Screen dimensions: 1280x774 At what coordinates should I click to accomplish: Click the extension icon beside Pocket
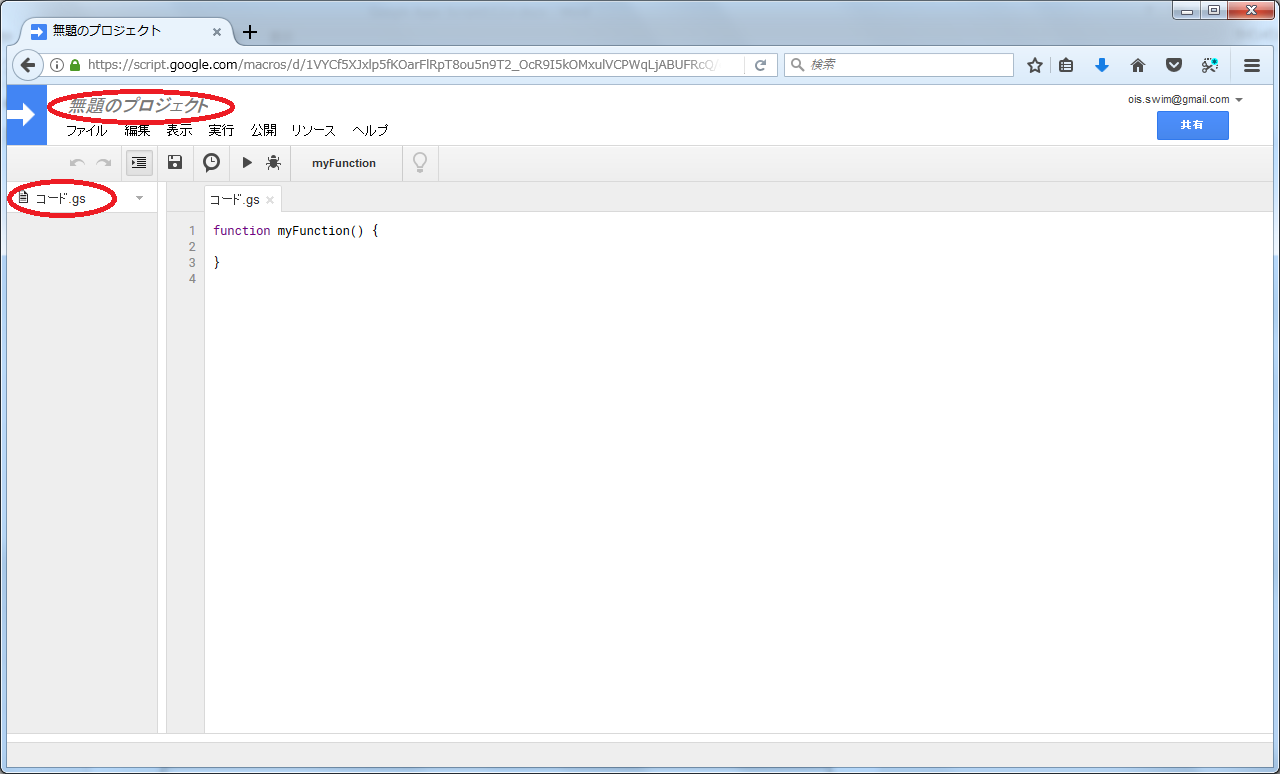pyautogui.click(x=1210, y=65)
